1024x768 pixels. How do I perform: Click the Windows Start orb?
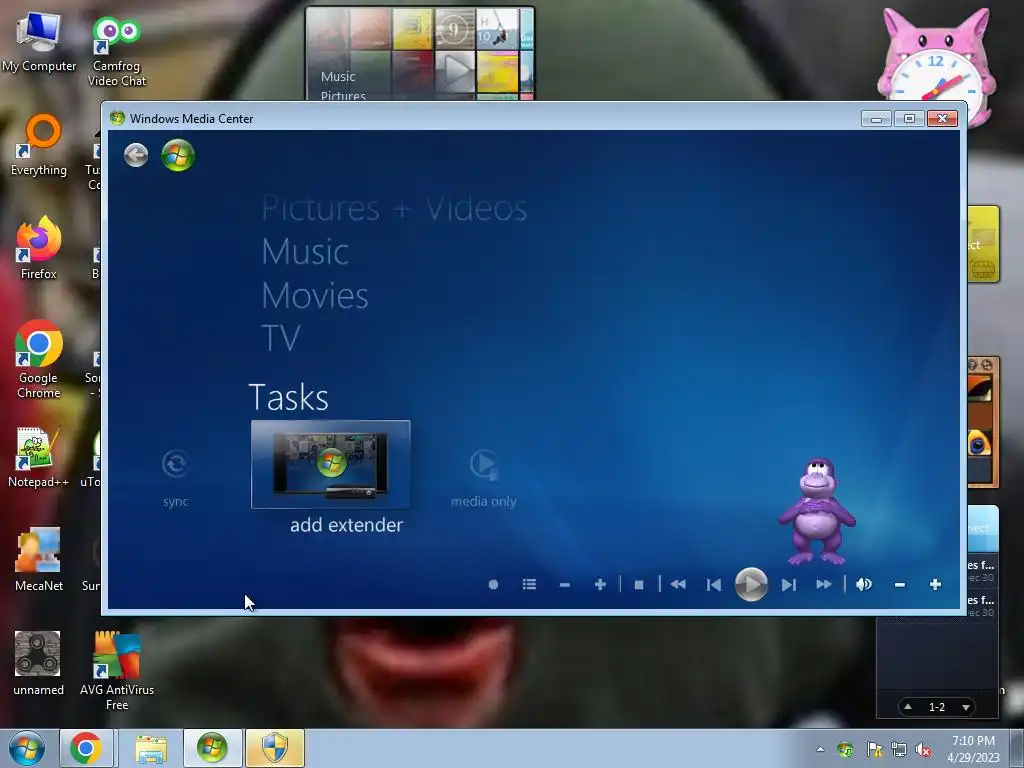tap(27, 748)
